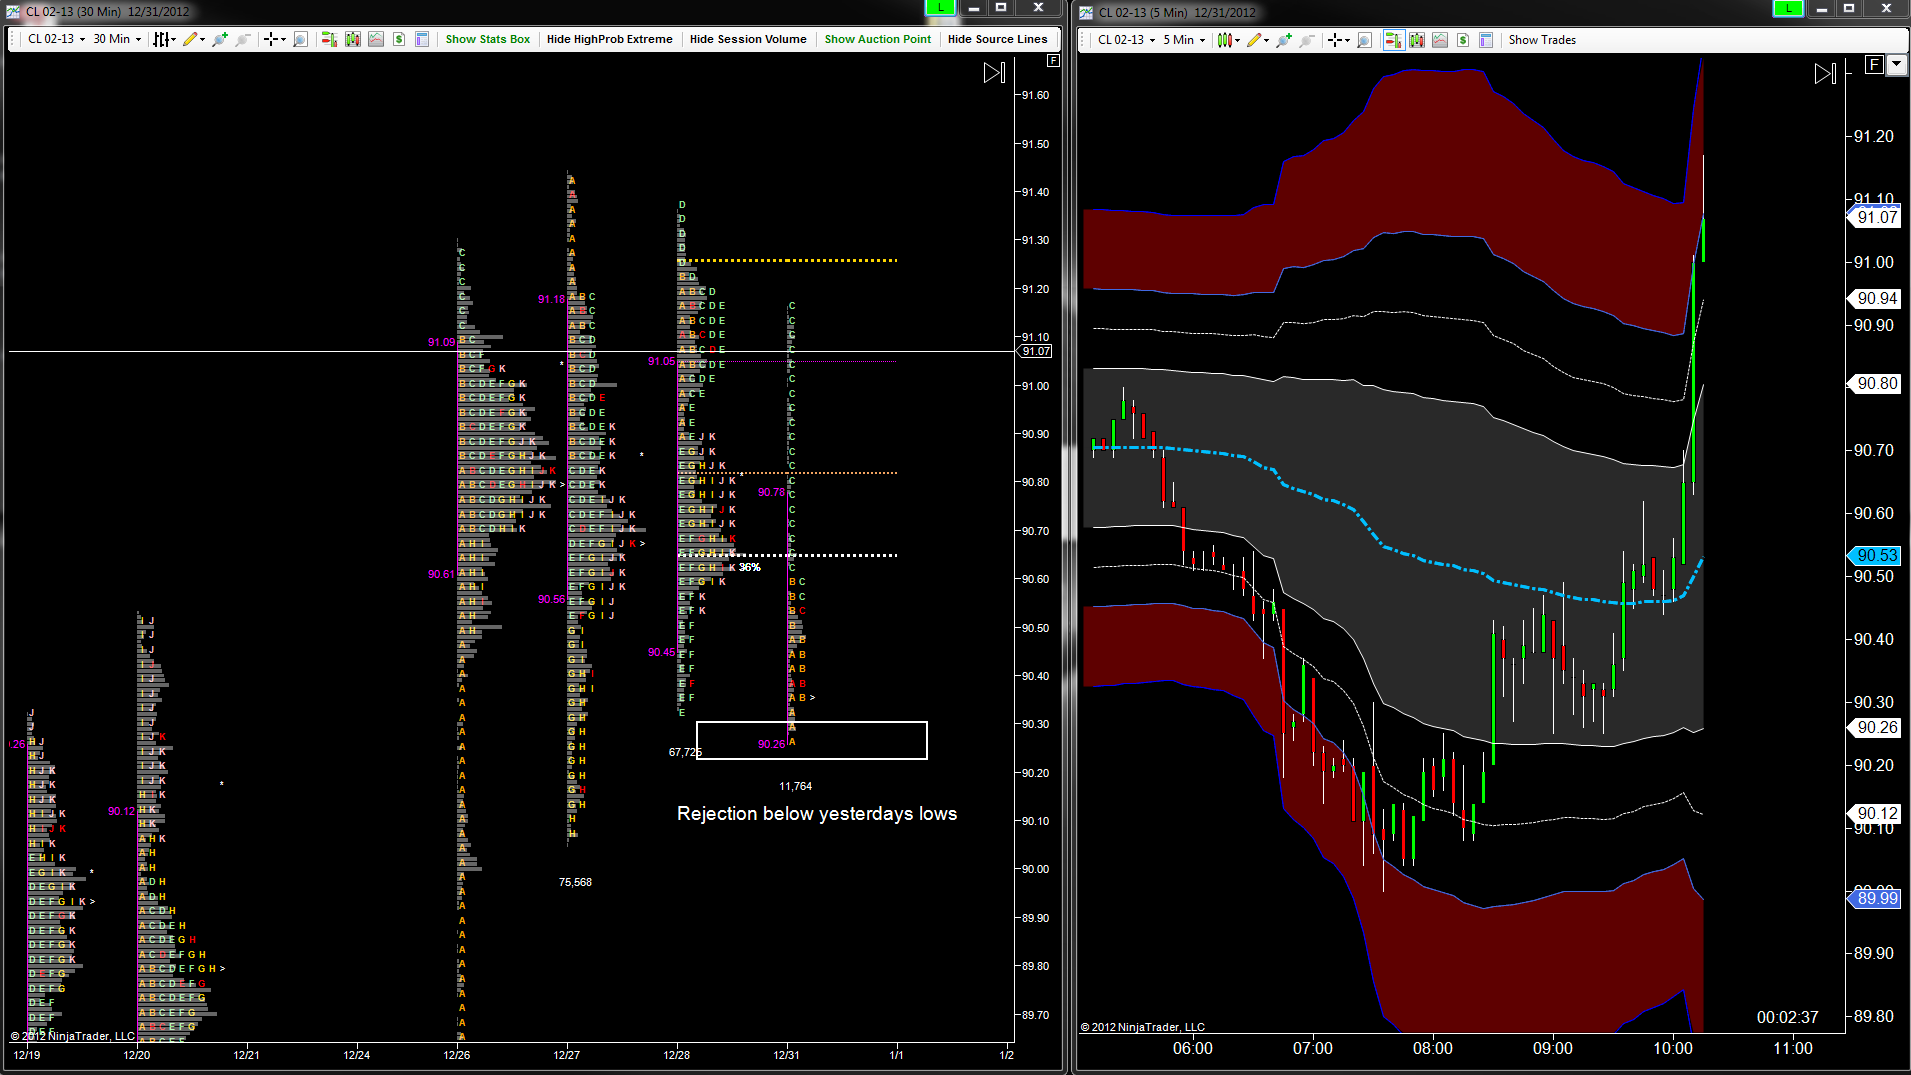Image resolution: width=1911 pixels, height=1075 pixels.
Task: Click the 75,568 volume label
Action: [x=575, y=882]
